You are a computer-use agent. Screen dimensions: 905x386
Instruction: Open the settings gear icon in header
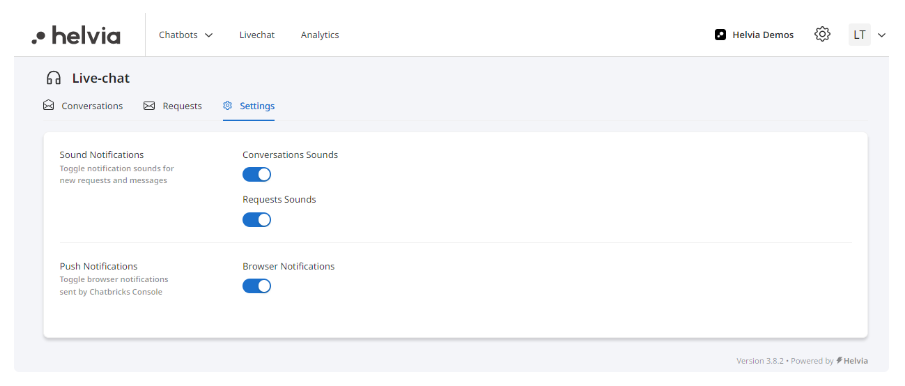tap(822, 35)
